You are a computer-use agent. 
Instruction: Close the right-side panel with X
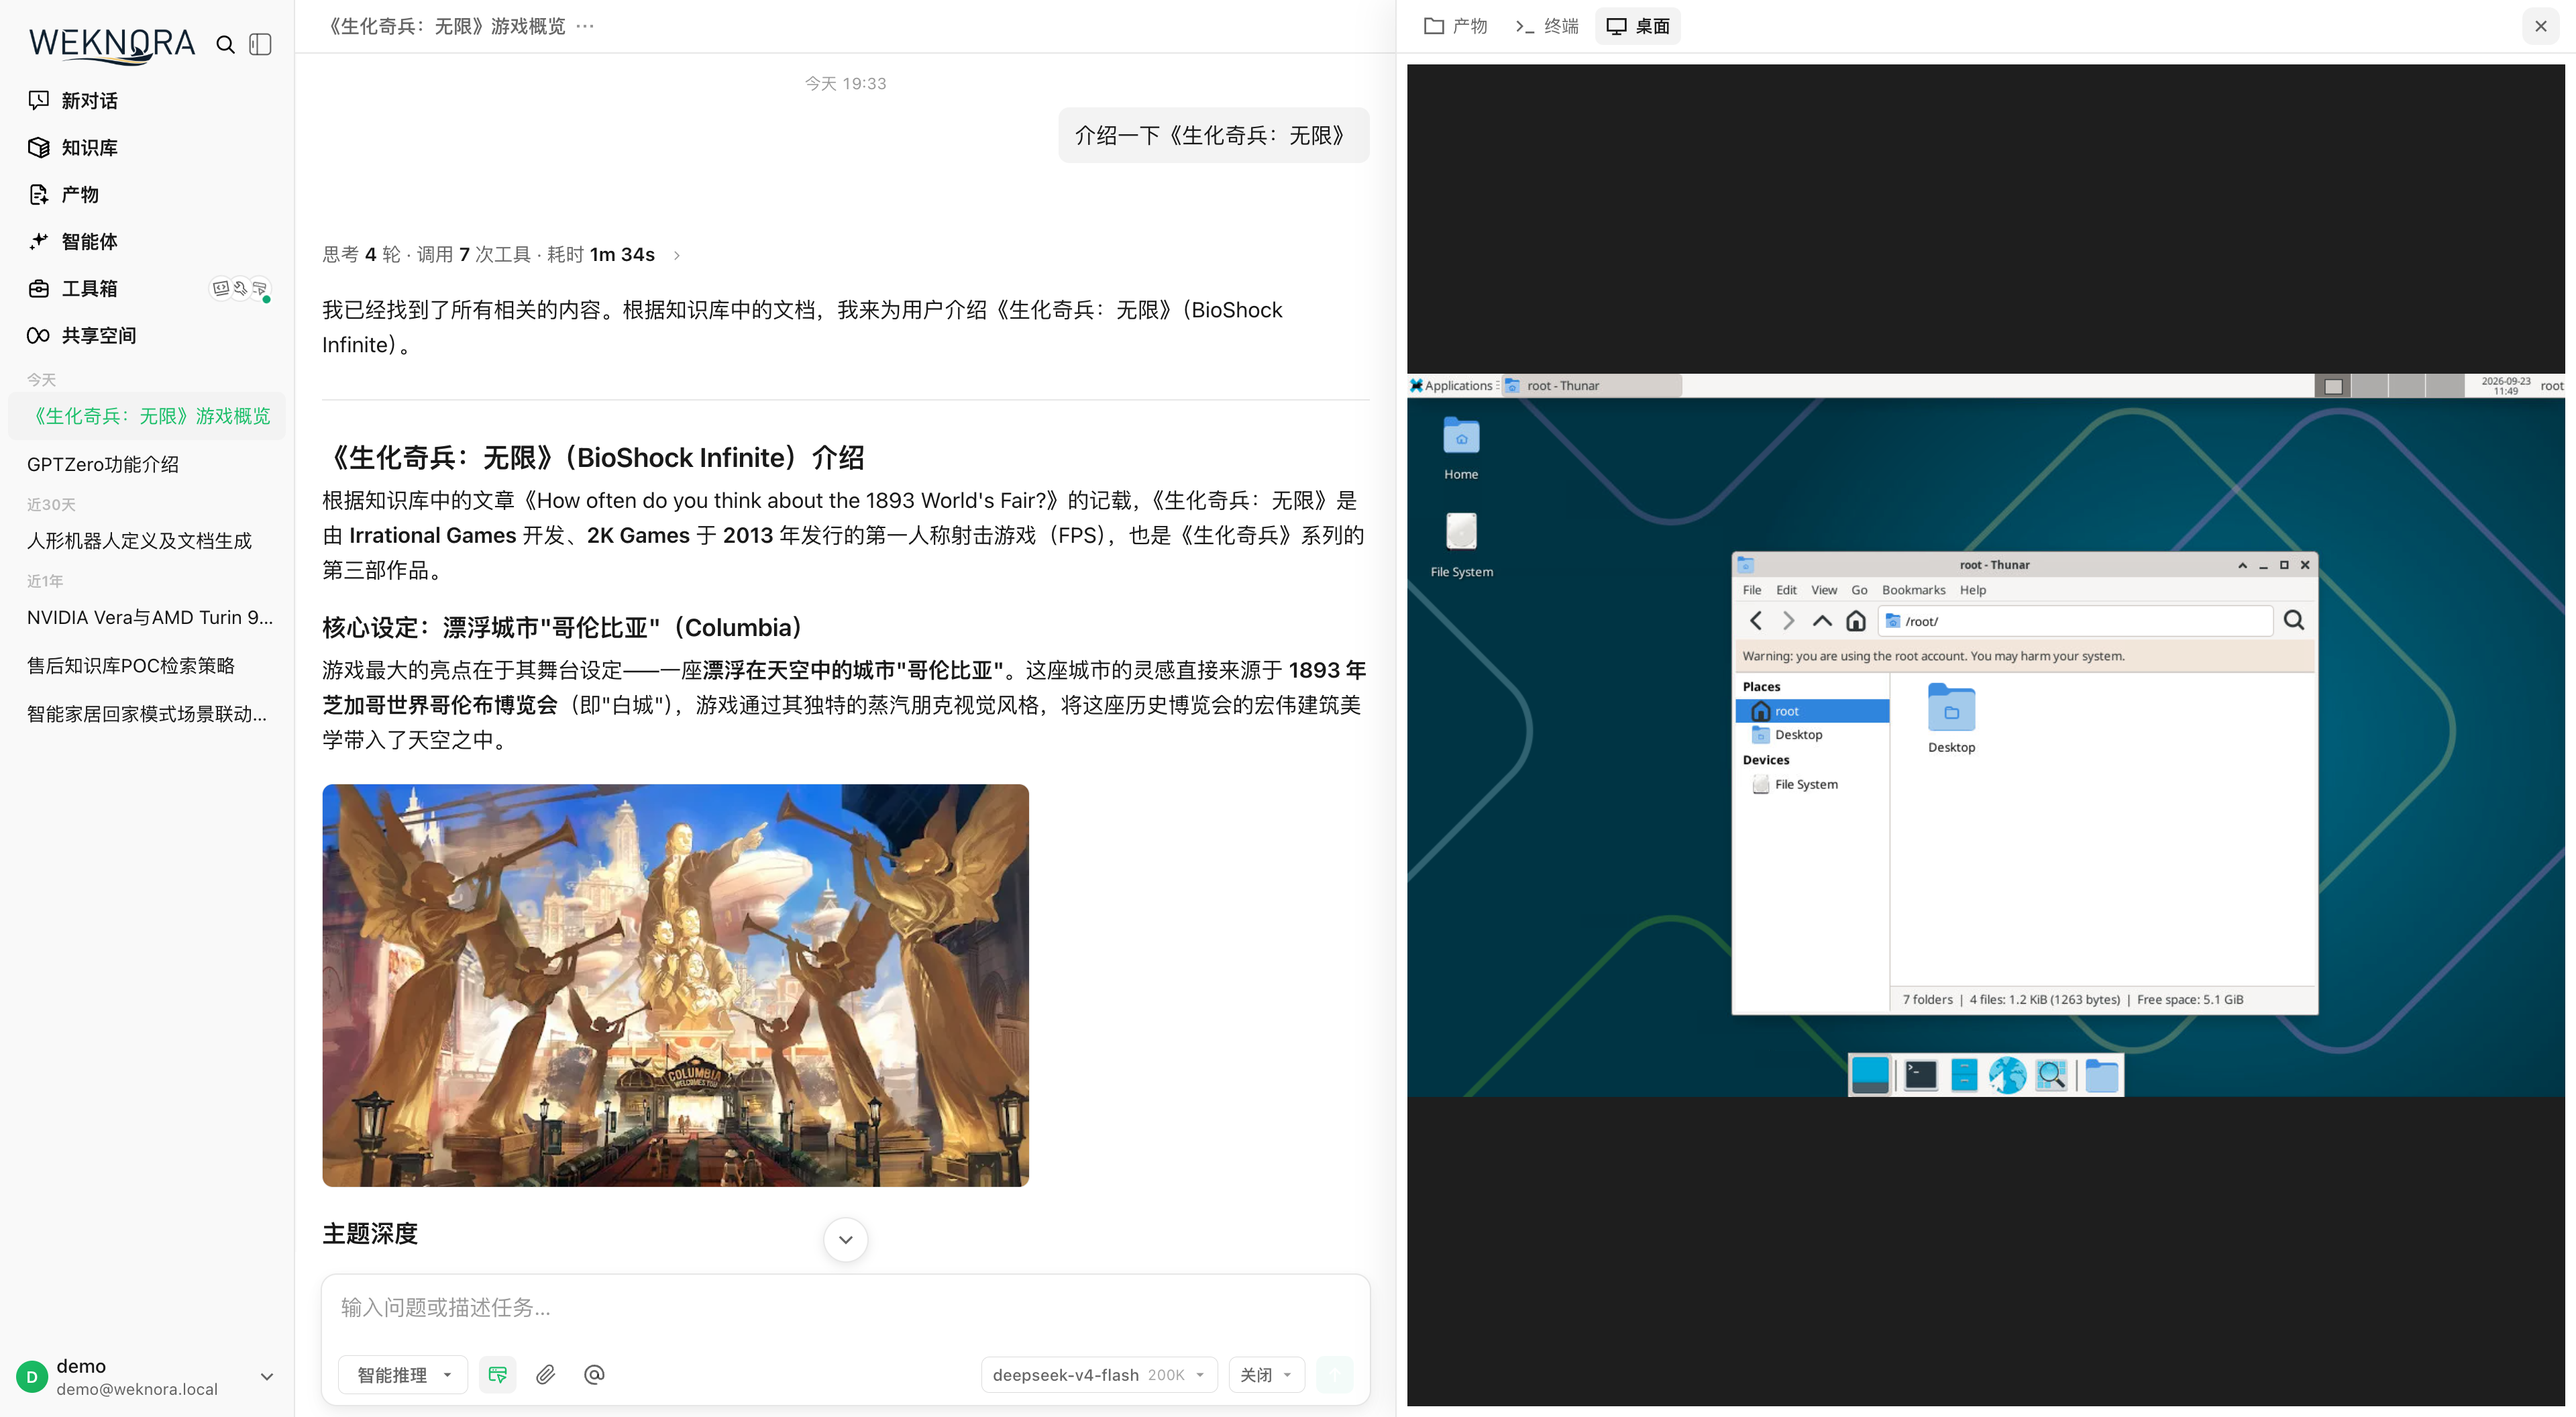click(x=2540, y=26)
